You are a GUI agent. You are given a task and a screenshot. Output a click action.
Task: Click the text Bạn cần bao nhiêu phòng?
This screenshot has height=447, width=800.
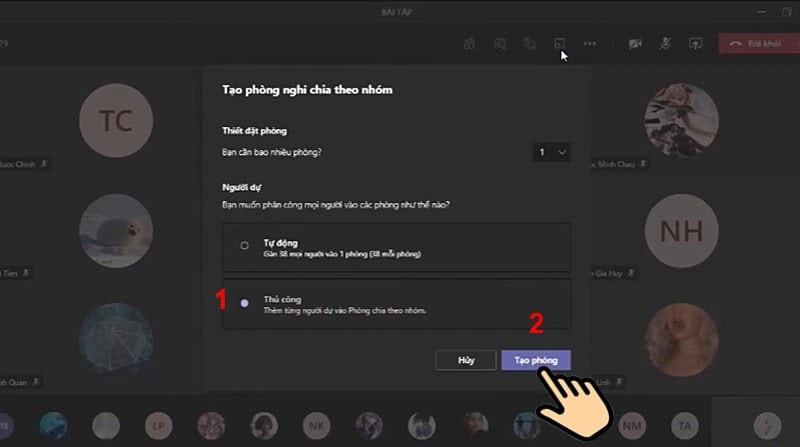click(x=272, y=152)
